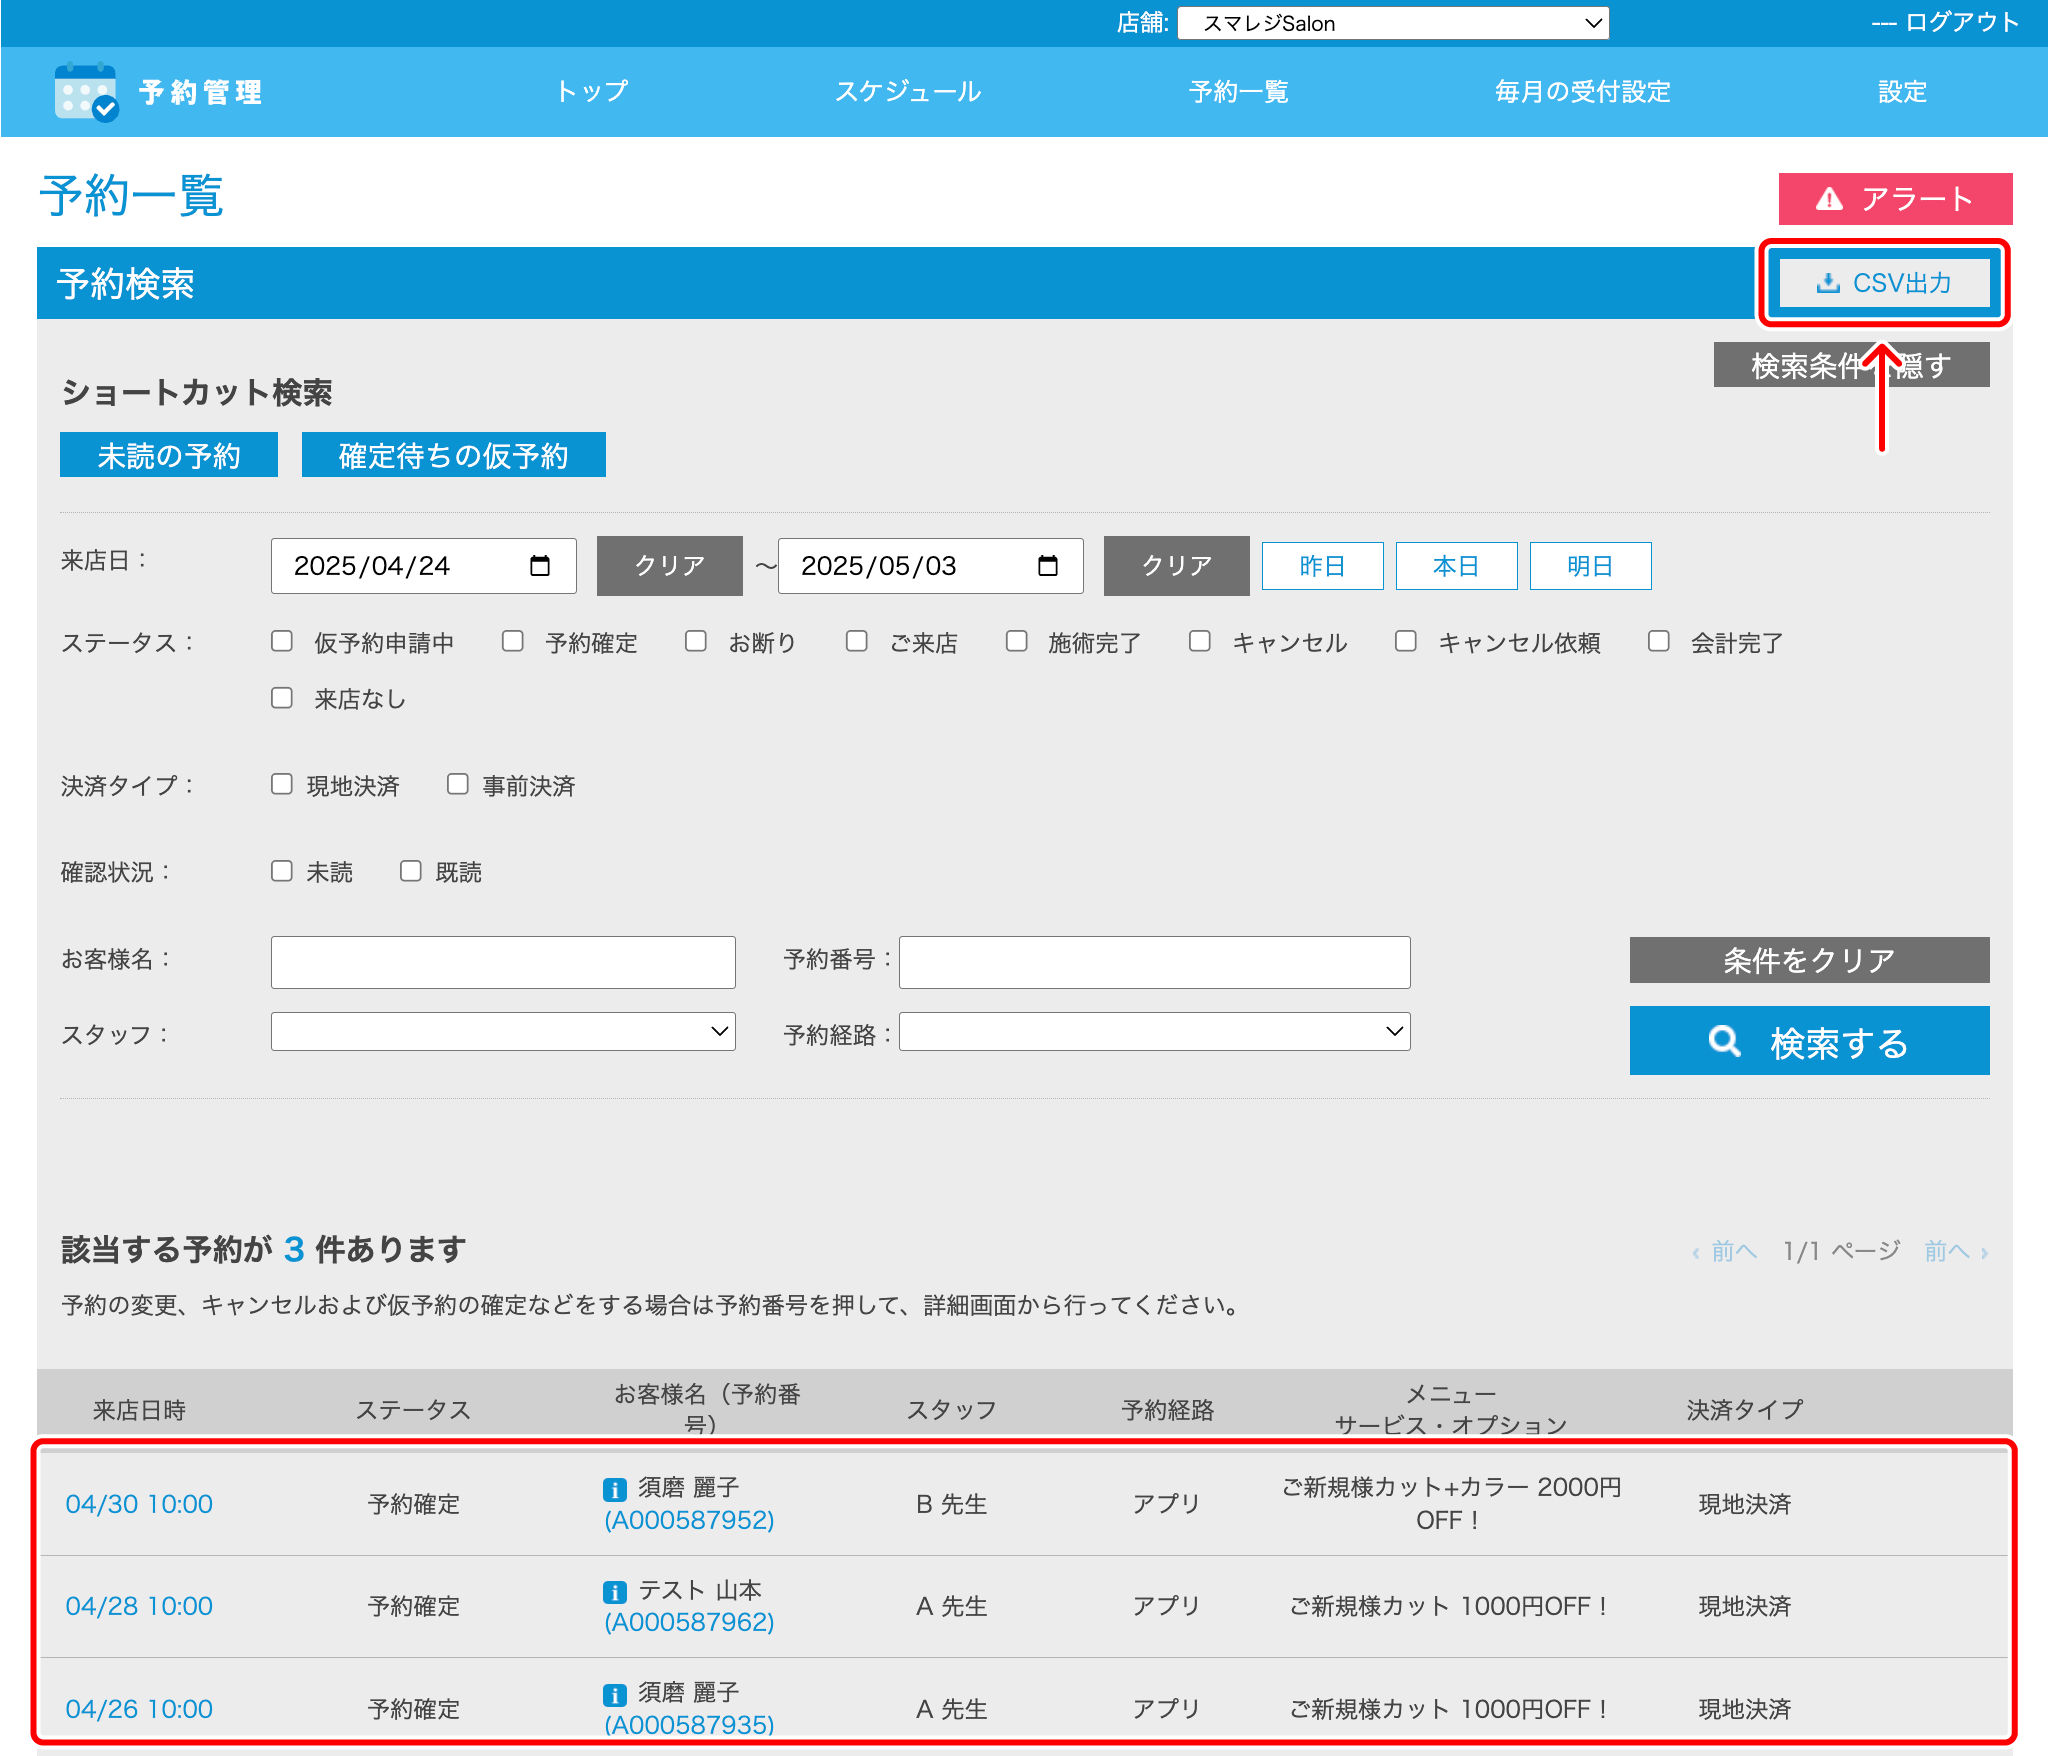The width and height of the screenshot is (2048, 1756).
Task: Click the red アラート warning button
Action: [x=1894, y=199]
